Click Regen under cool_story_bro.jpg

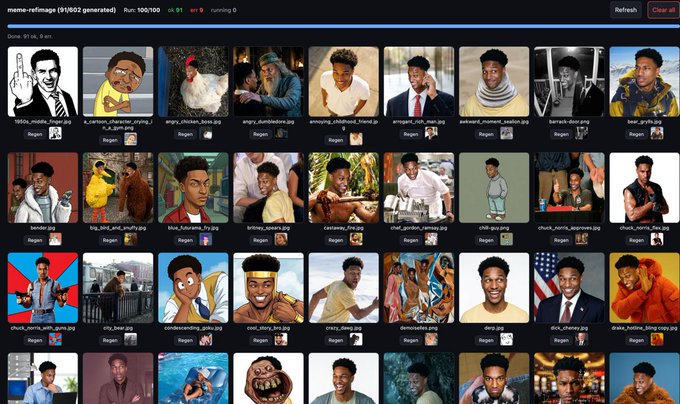260,340
